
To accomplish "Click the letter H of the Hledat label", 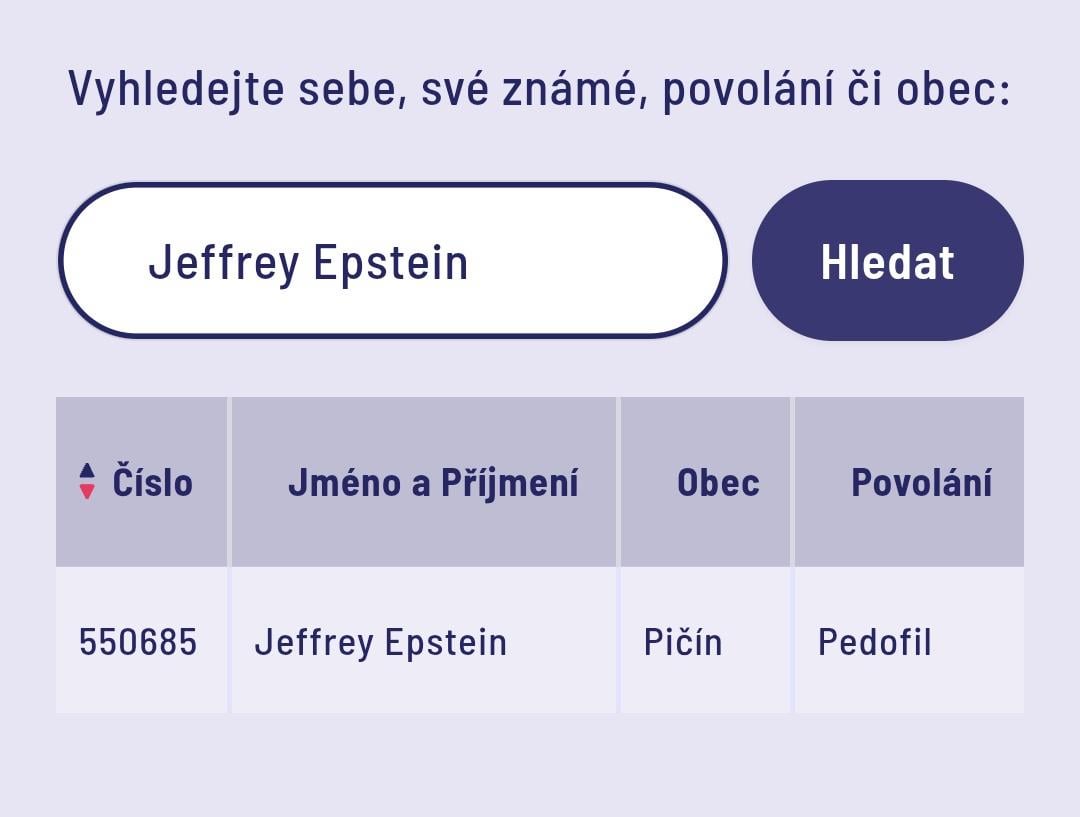I will click(x=833, y=262).
